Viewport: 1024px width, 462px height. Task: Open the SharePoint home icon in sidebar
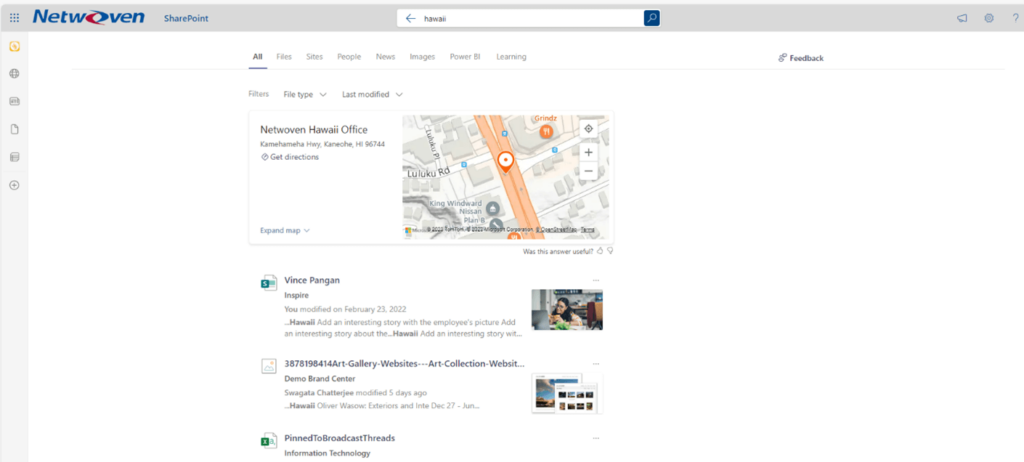(x=14, y=46)
